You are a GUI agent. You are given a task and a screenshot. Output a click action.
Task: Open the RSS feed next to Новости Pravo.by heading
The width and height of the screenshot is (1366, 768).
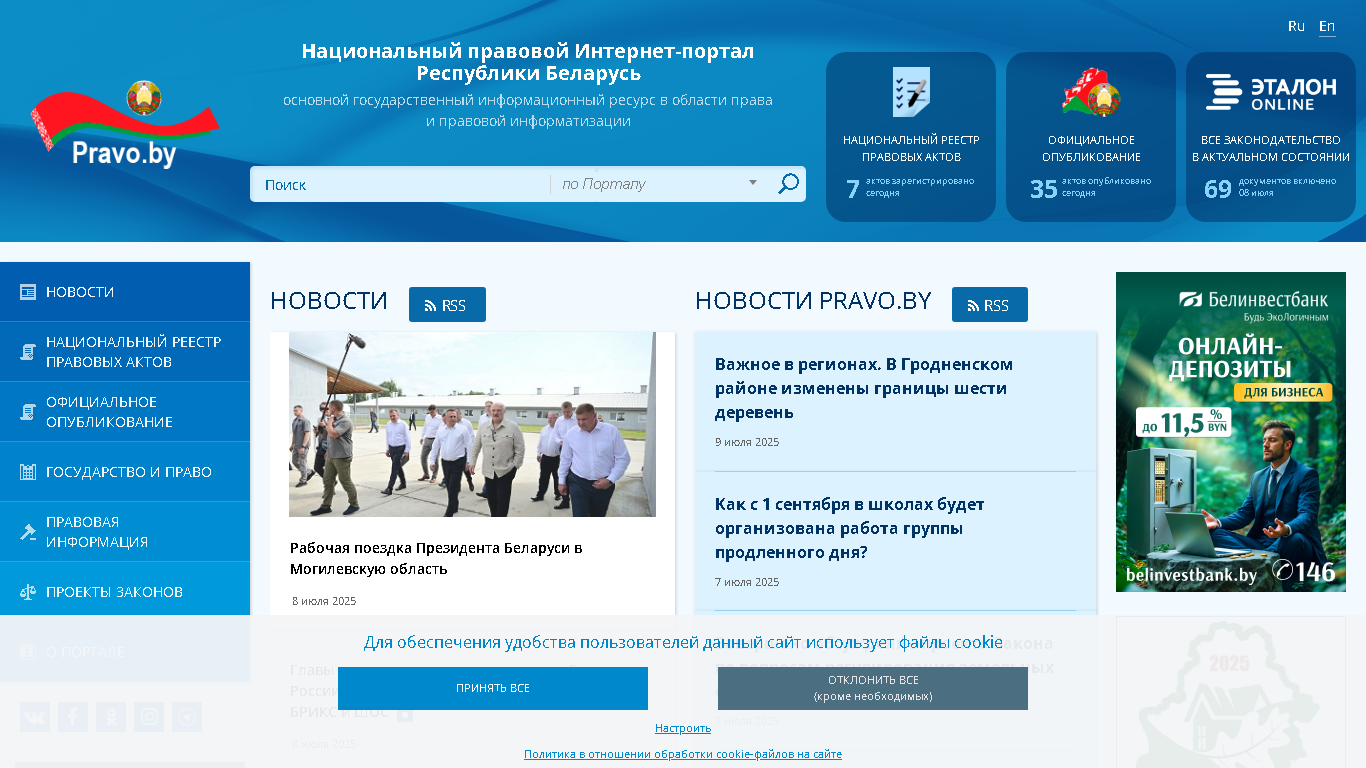coord(990,305)
